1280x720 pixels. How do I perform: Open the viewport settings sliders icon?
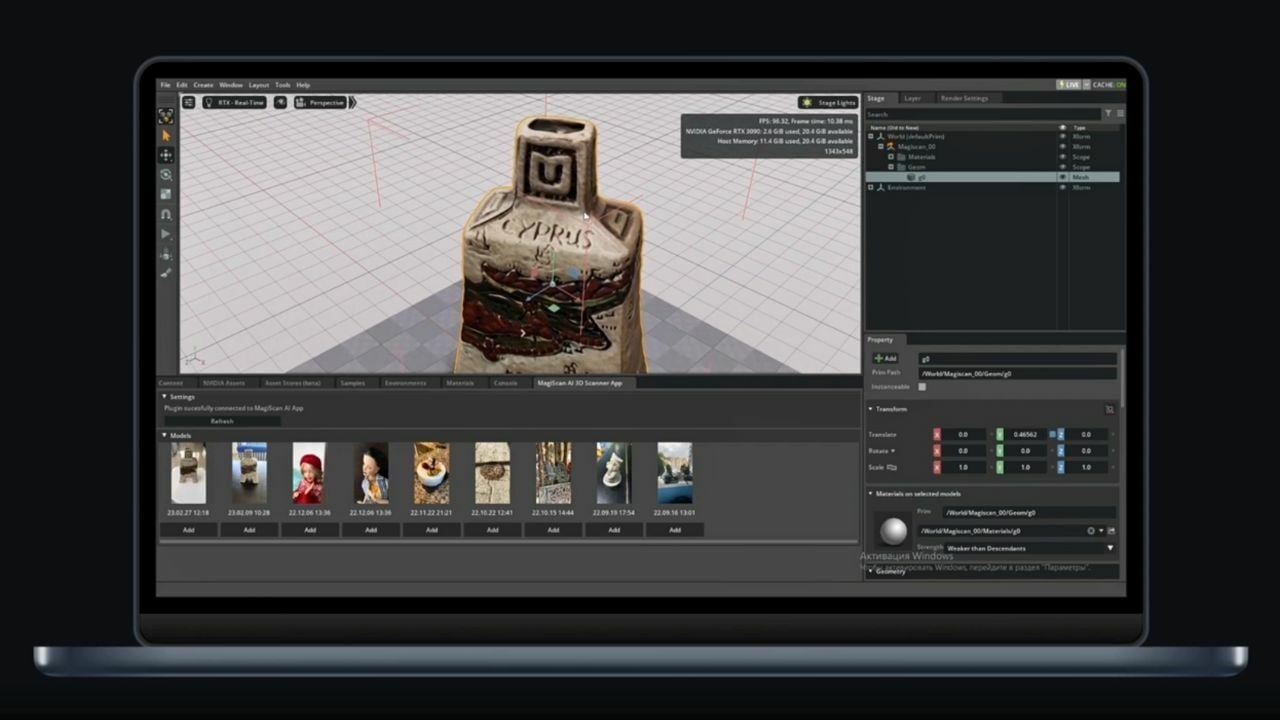coord(188,102)
